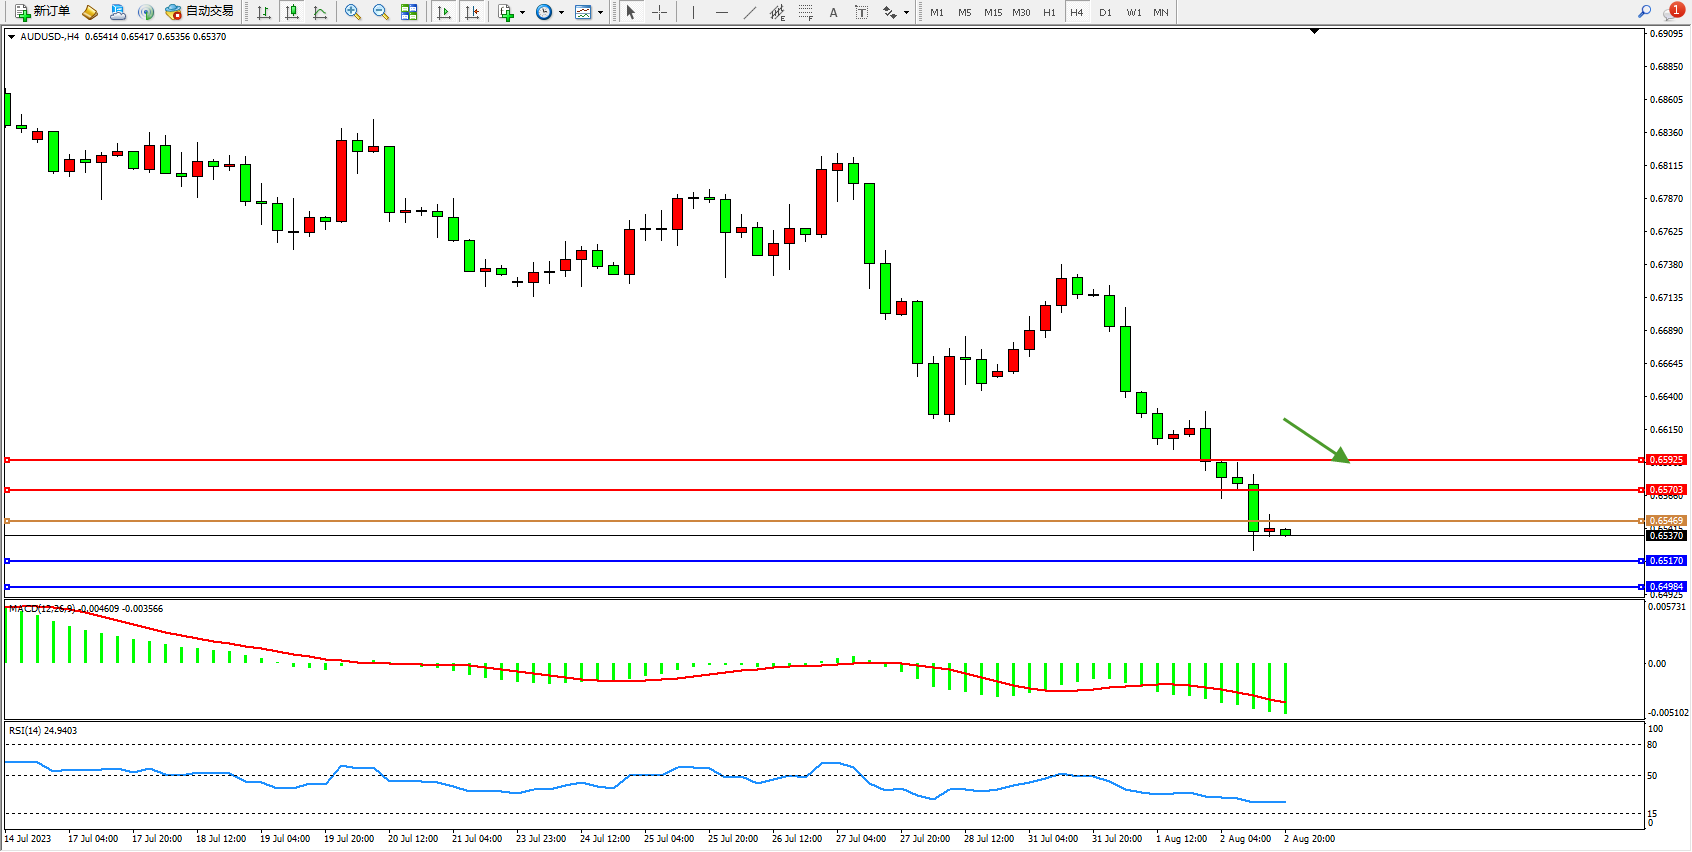Zoom out on the chart
Screen dimensions: 1692x852
381,12
